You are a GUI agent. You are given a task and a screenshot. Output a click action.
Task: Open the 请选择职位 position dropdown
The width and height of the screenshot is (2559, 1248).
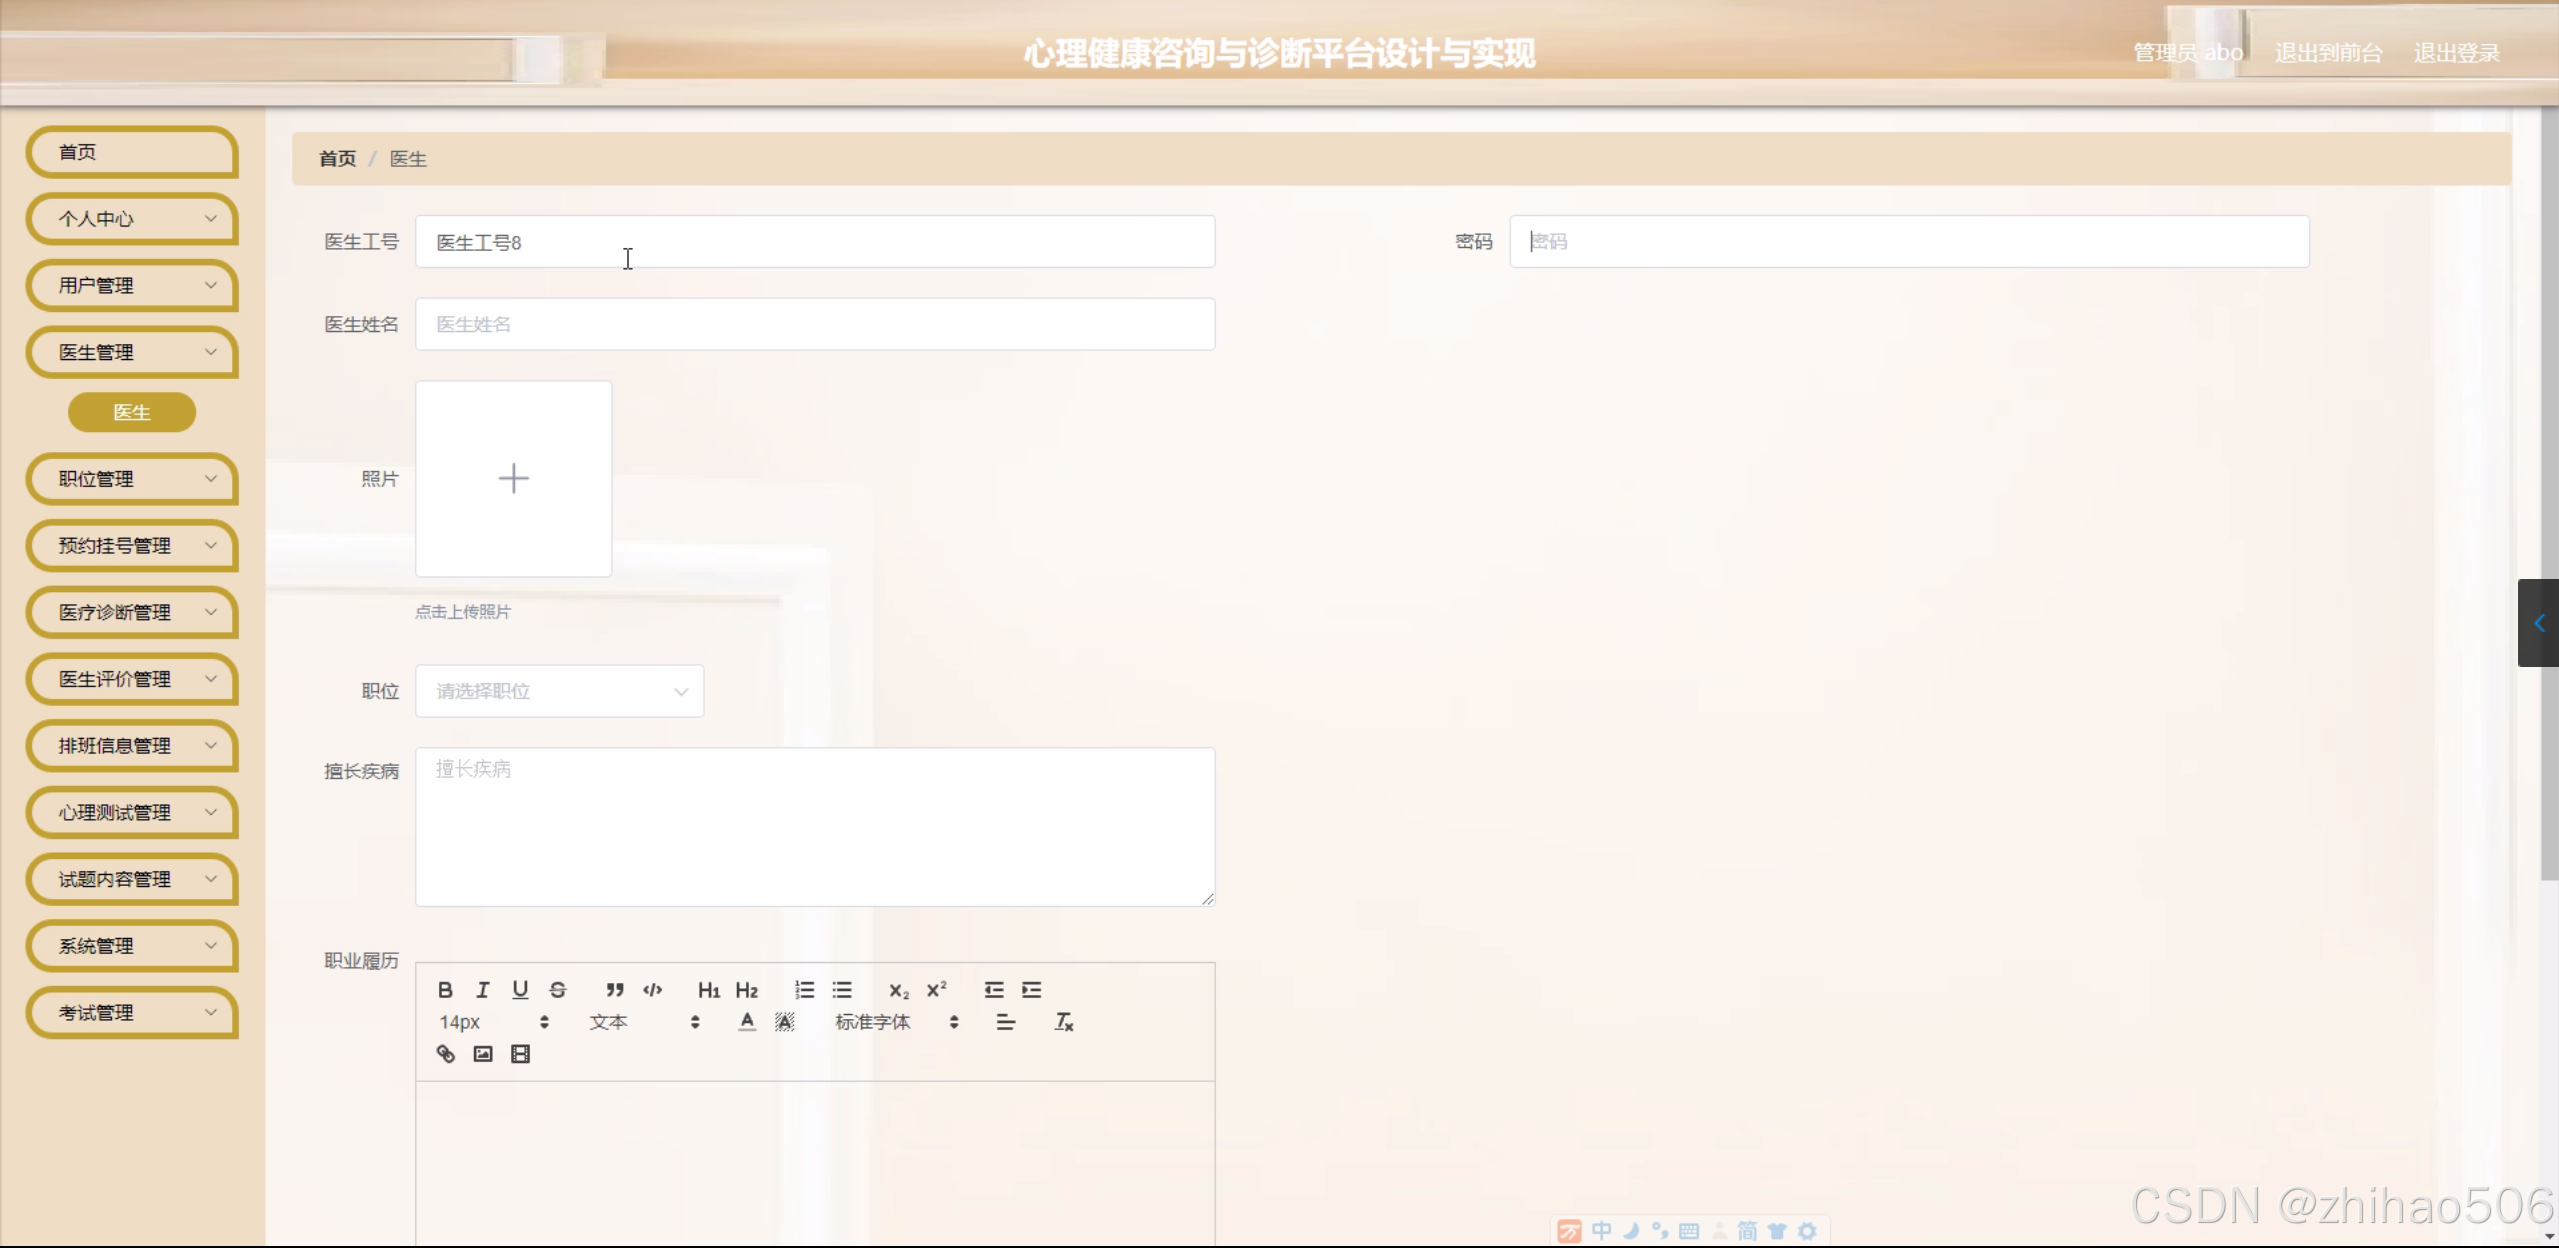(559, 691)
